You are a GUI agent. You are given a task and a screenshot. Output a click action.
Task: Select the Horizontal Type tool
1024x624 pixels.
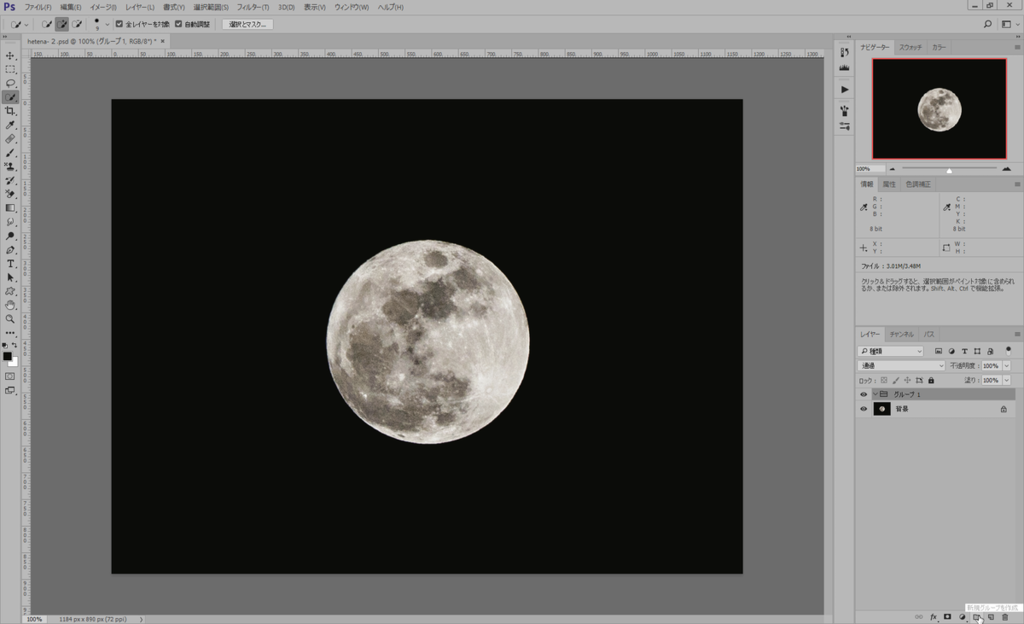click(x=10, y=264)
